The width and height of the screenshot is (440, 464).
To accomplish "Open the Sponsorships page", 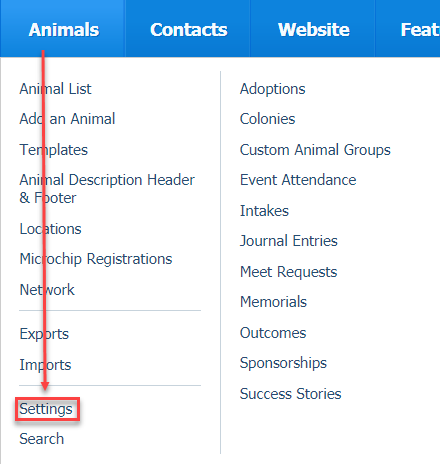I will (283, 363).
